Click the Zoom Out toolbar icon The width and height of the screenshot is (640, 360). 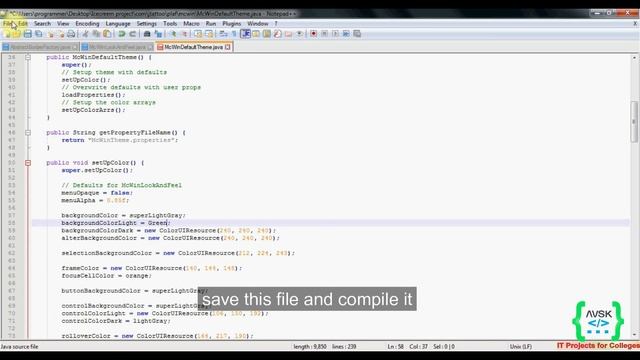click(184, 34)
